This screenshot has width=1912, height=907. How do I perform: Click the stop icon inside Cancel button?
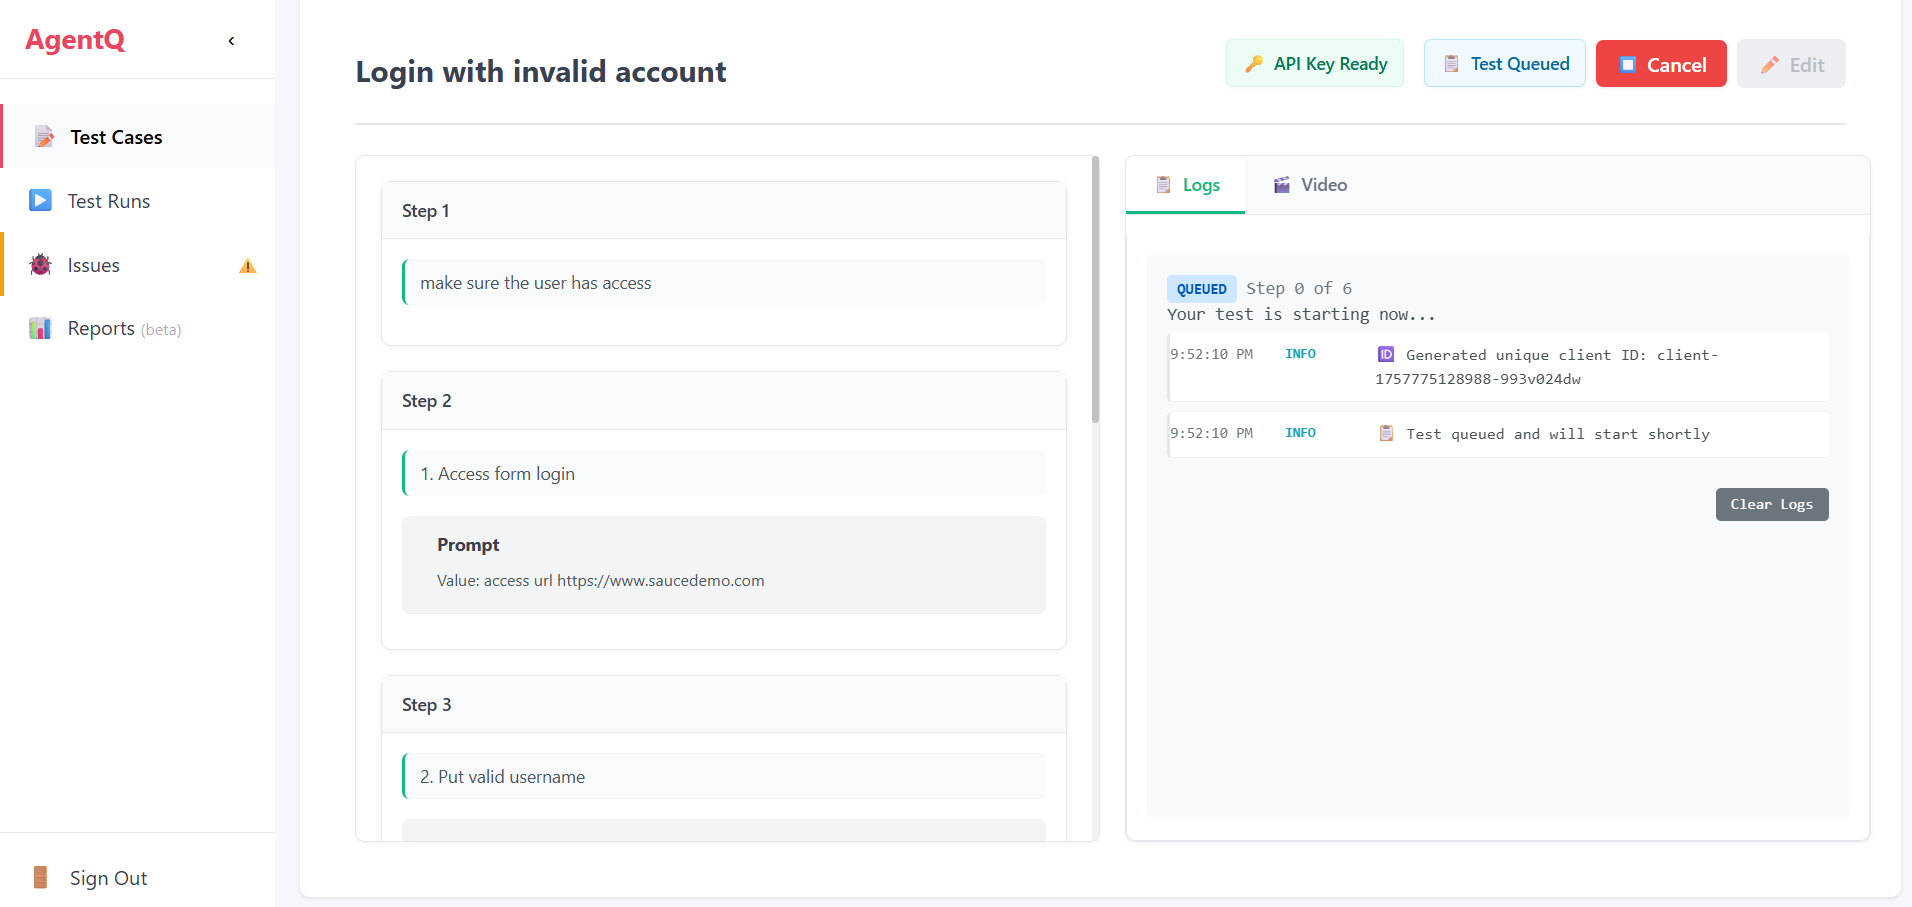[x=1627, y=63]
